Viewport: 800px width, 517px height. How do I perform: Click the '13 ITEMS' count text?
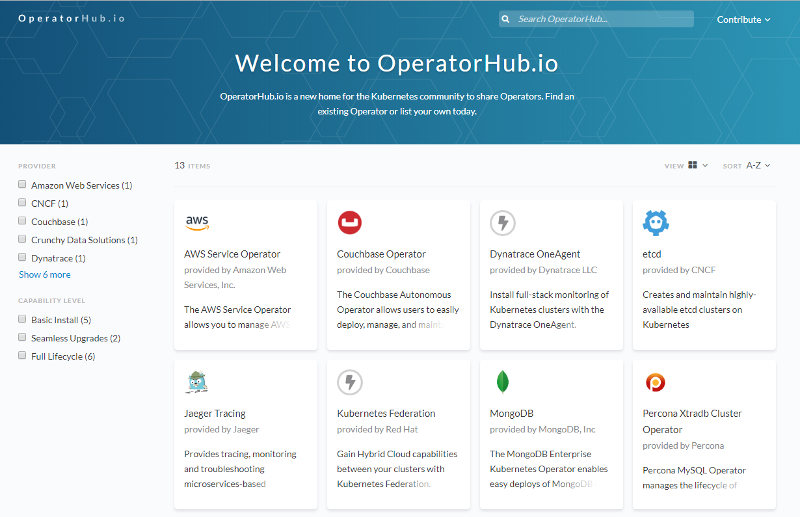[x=192, y=166]
